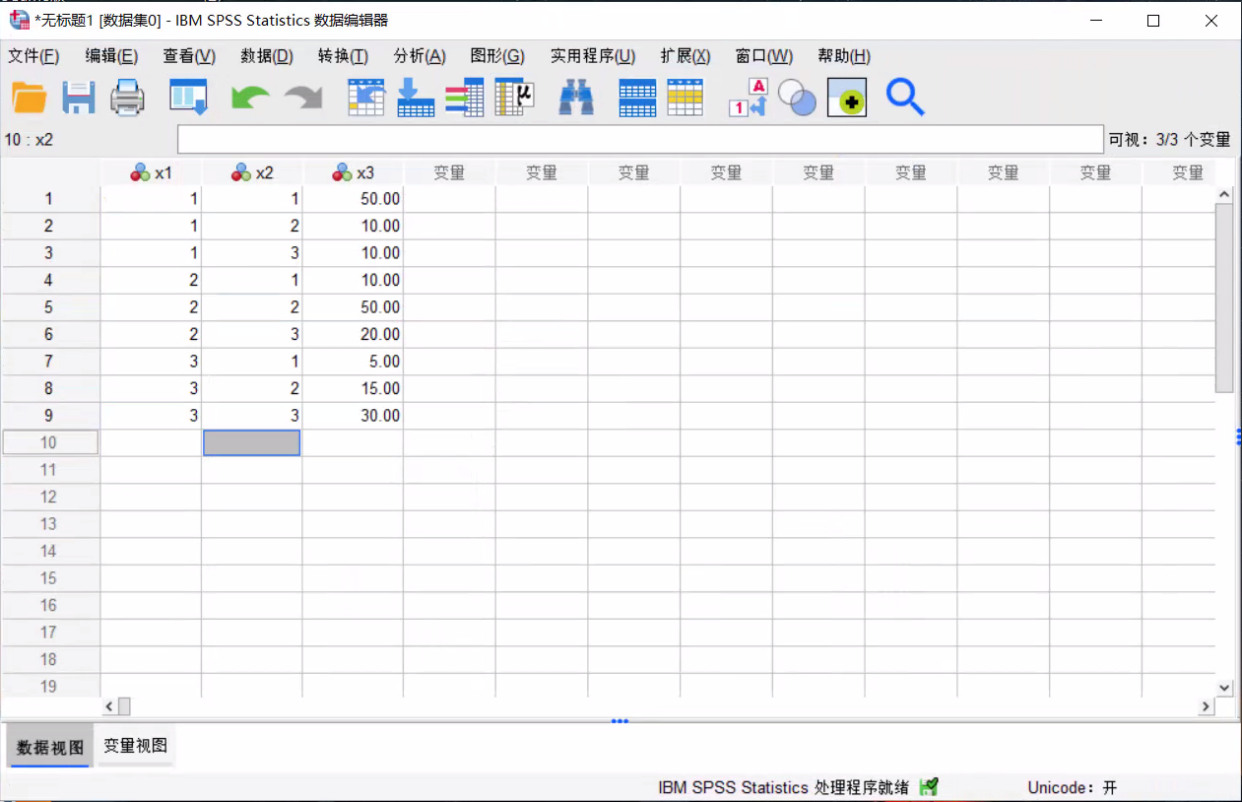Undo the last action with green arrow
The image size is (1242, 802).
tap(250, 98)
